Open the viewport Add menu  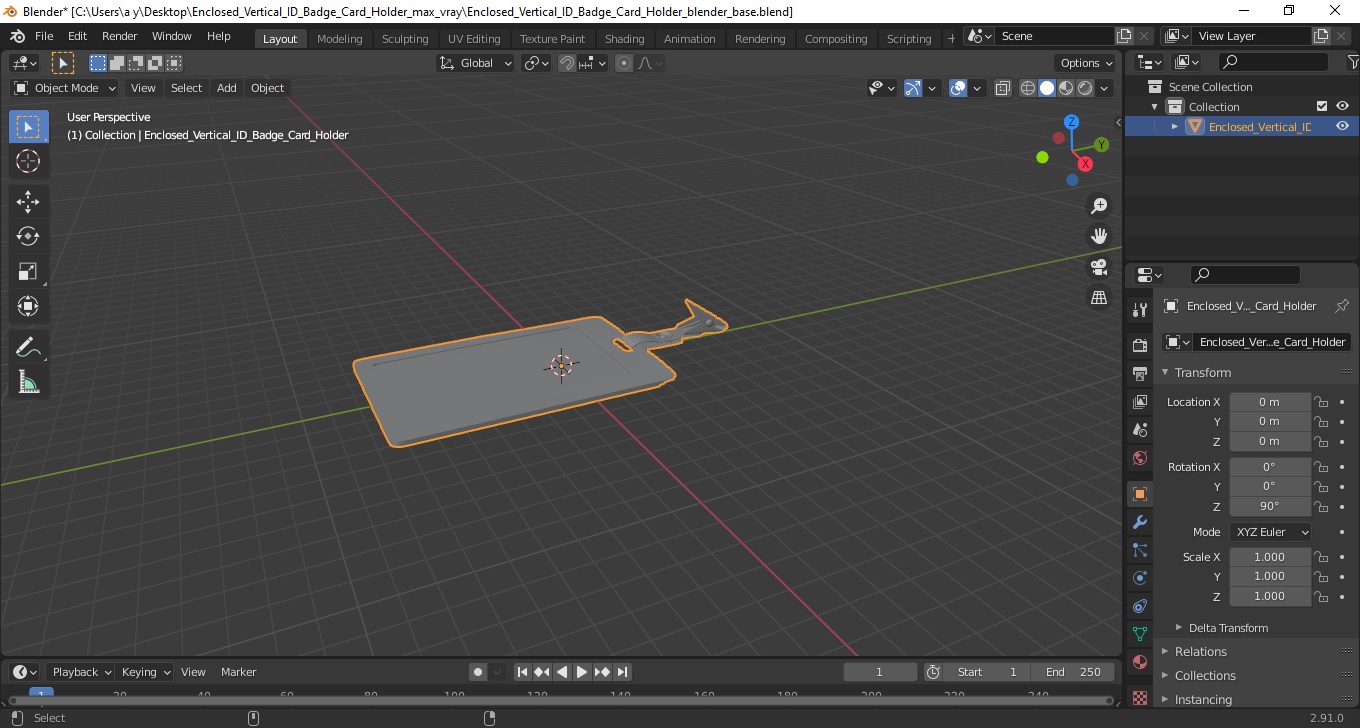click(x=227, y=88)
